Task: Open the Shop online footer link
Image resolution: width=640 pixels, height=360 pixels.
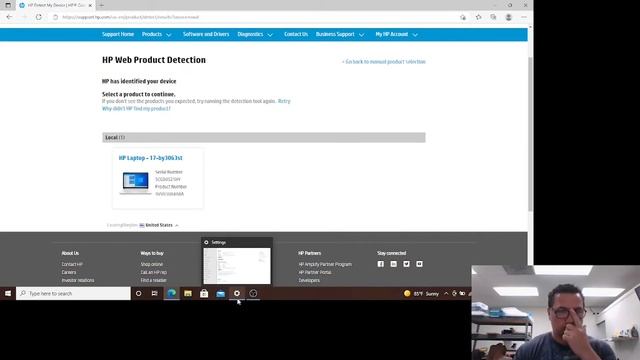Action: 152,264
